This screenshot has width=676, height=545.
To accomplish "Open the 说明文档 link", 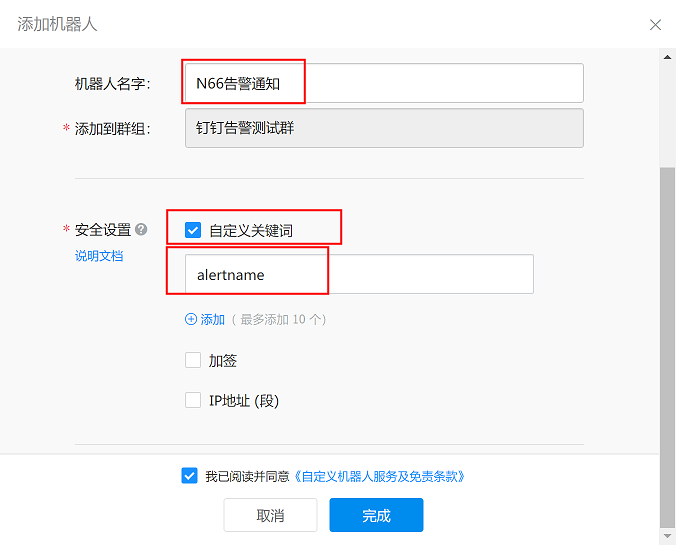I will pos(99,256).
